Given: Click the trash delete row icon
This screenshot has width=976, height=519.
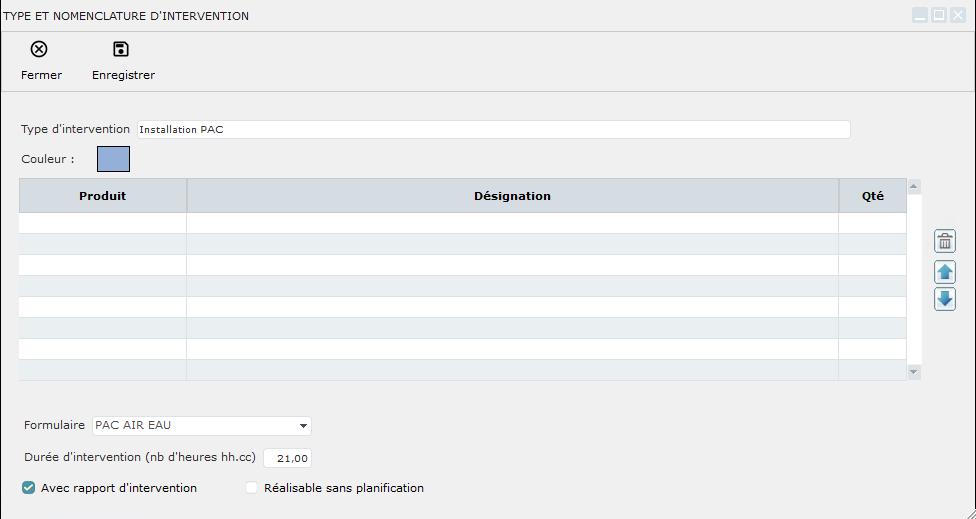Looking at the screenshot, I should (x=945, y=241).
